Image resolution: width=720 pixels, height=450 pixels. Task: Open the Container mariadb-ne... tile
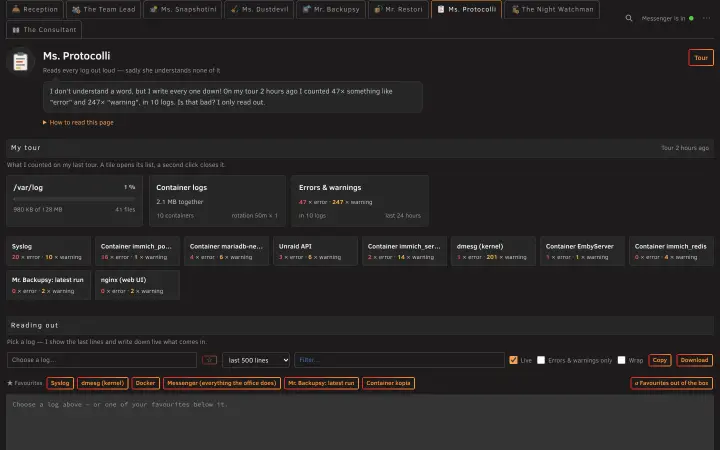(x=226, y=251)
